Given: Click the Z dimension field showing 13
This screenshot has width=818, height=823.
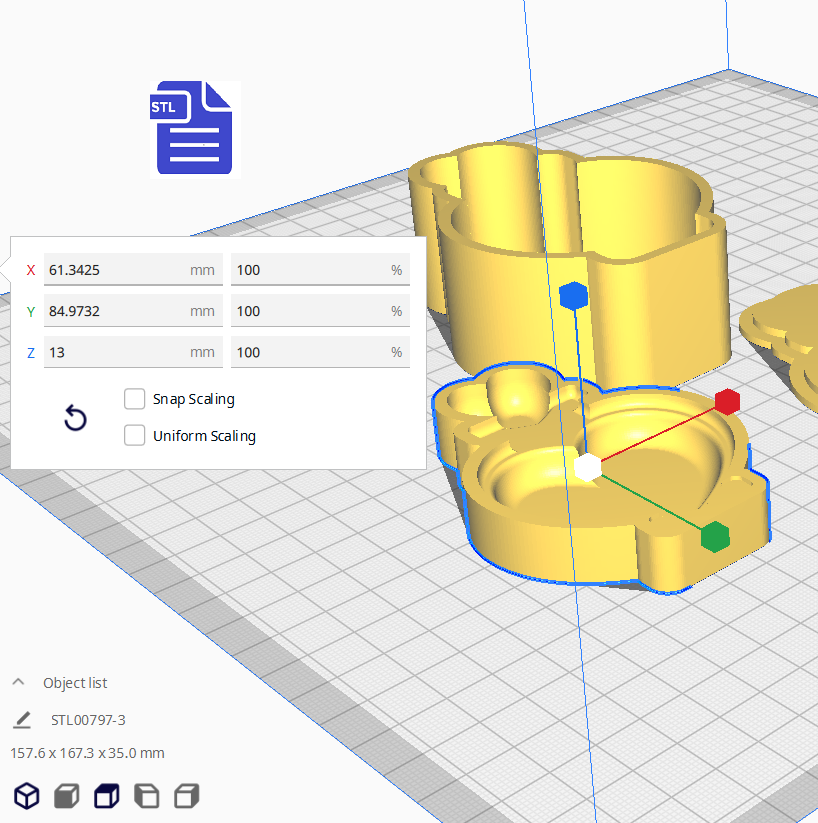Looking at the screenshot, I should click(115, 352).
